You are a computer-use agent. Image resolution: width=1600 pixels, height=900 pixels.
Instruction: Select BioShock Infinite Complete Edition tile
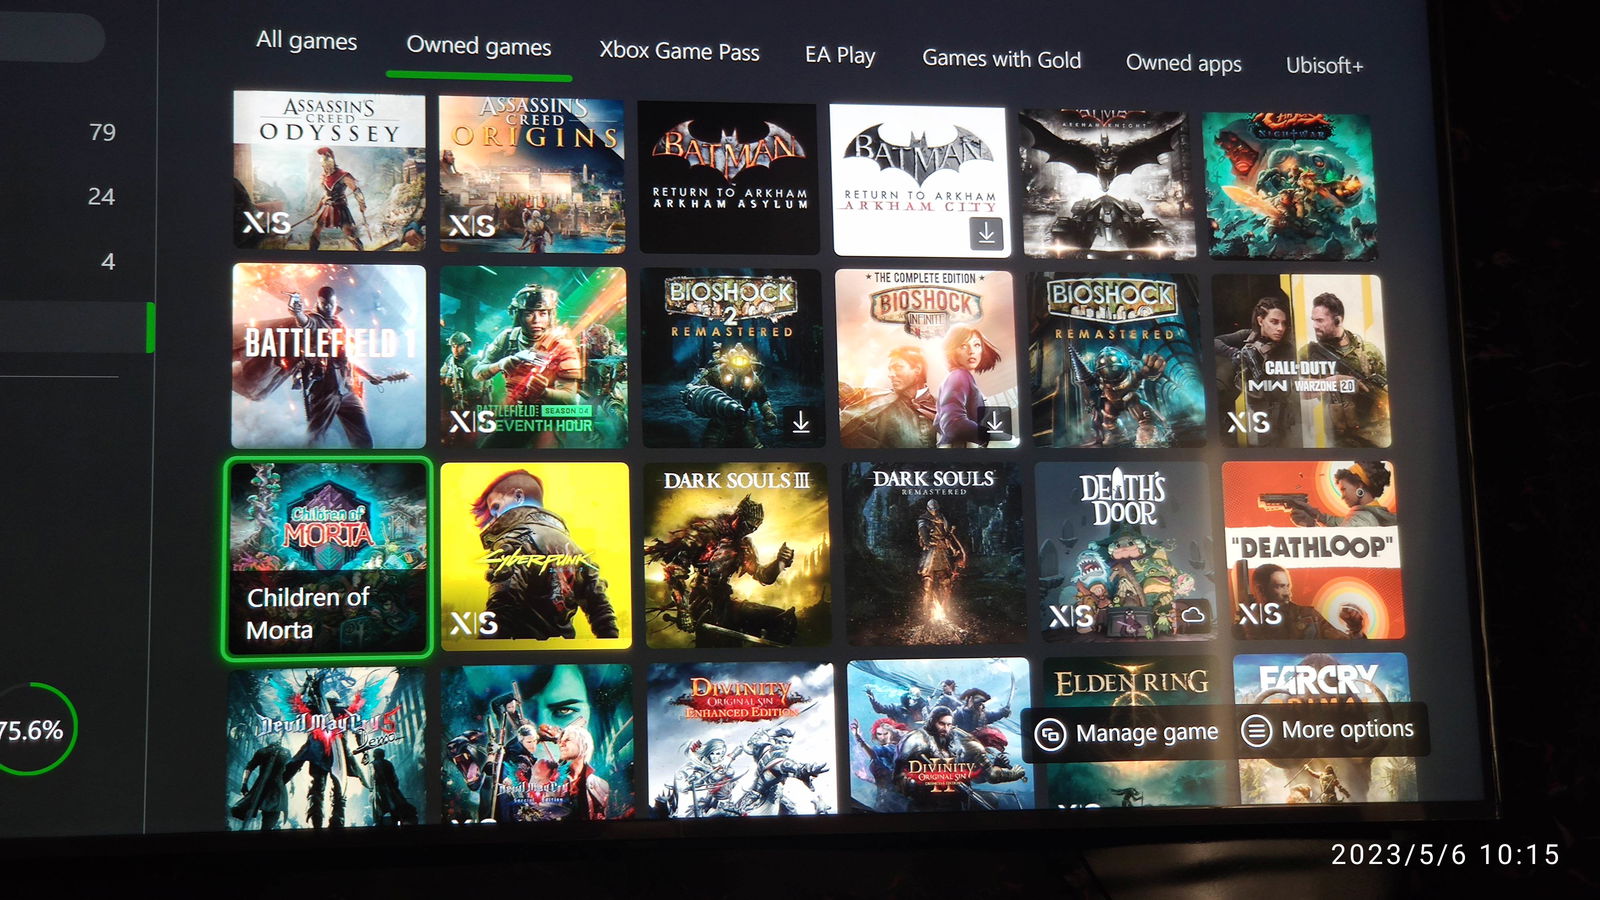(926, 359)
